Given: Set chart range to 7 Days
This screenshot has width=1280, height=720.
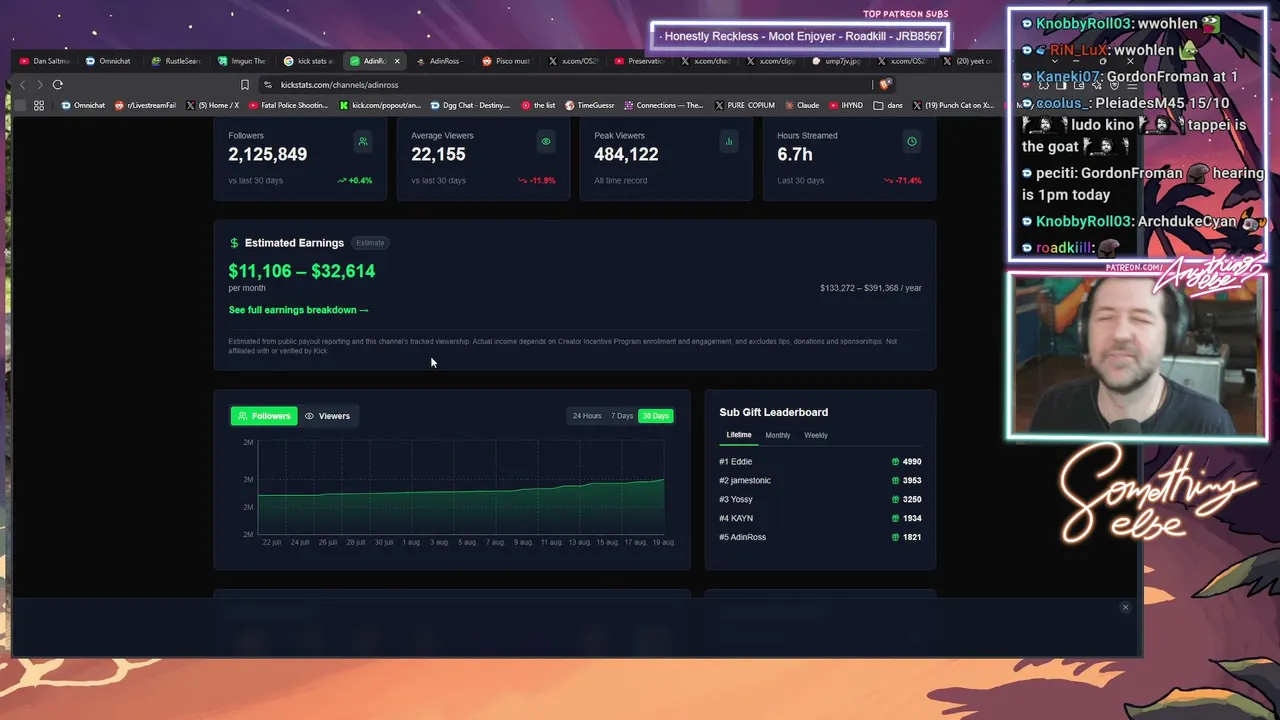Looking at the screenshot, I should point(622,416).
